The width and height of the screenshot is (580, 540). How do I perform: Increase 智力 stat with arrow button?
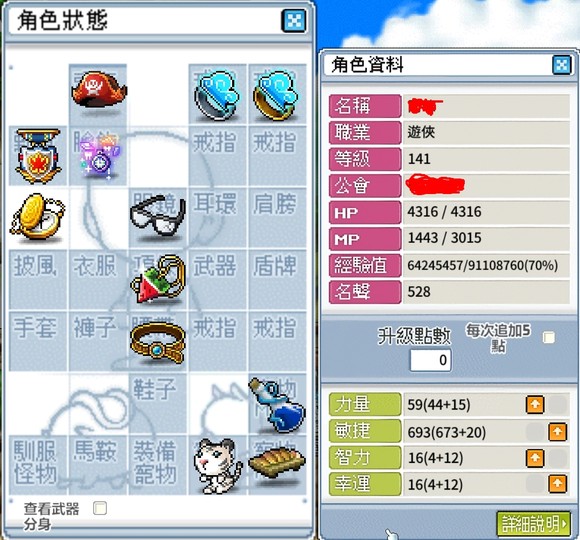pyautogui.click(x=535, y=458)
